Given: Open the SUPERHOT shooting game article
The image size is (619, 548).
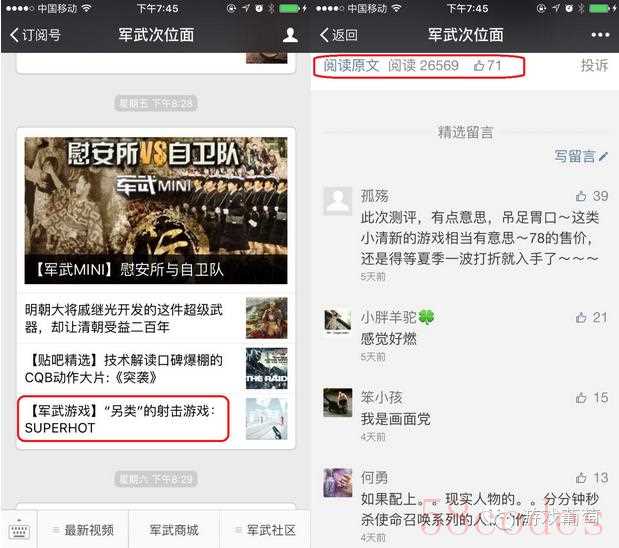Looking at the screenshot, I should coord(156,419).
